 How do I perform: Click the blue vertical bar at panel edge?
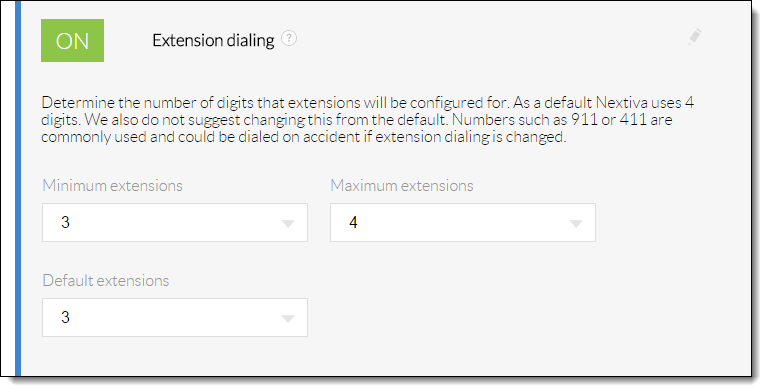point(18,188)
